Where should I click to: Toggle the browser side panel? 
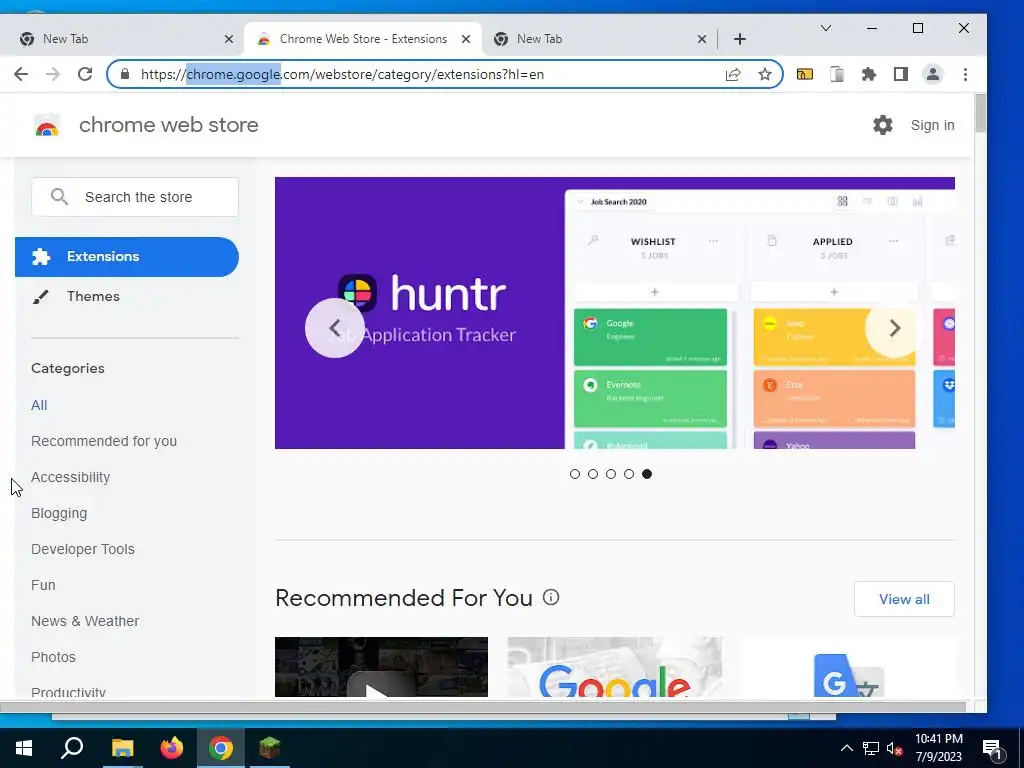(901, 74)
